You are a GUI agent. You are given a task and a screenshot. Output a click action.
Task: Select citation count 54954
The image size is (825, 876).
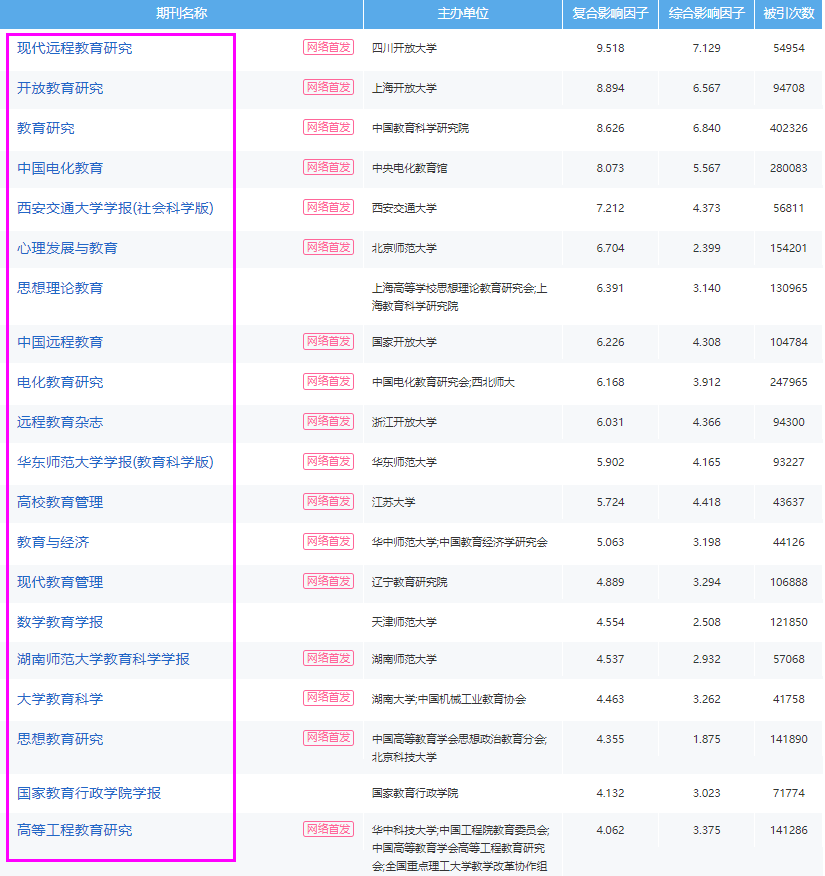click(789, 48)
